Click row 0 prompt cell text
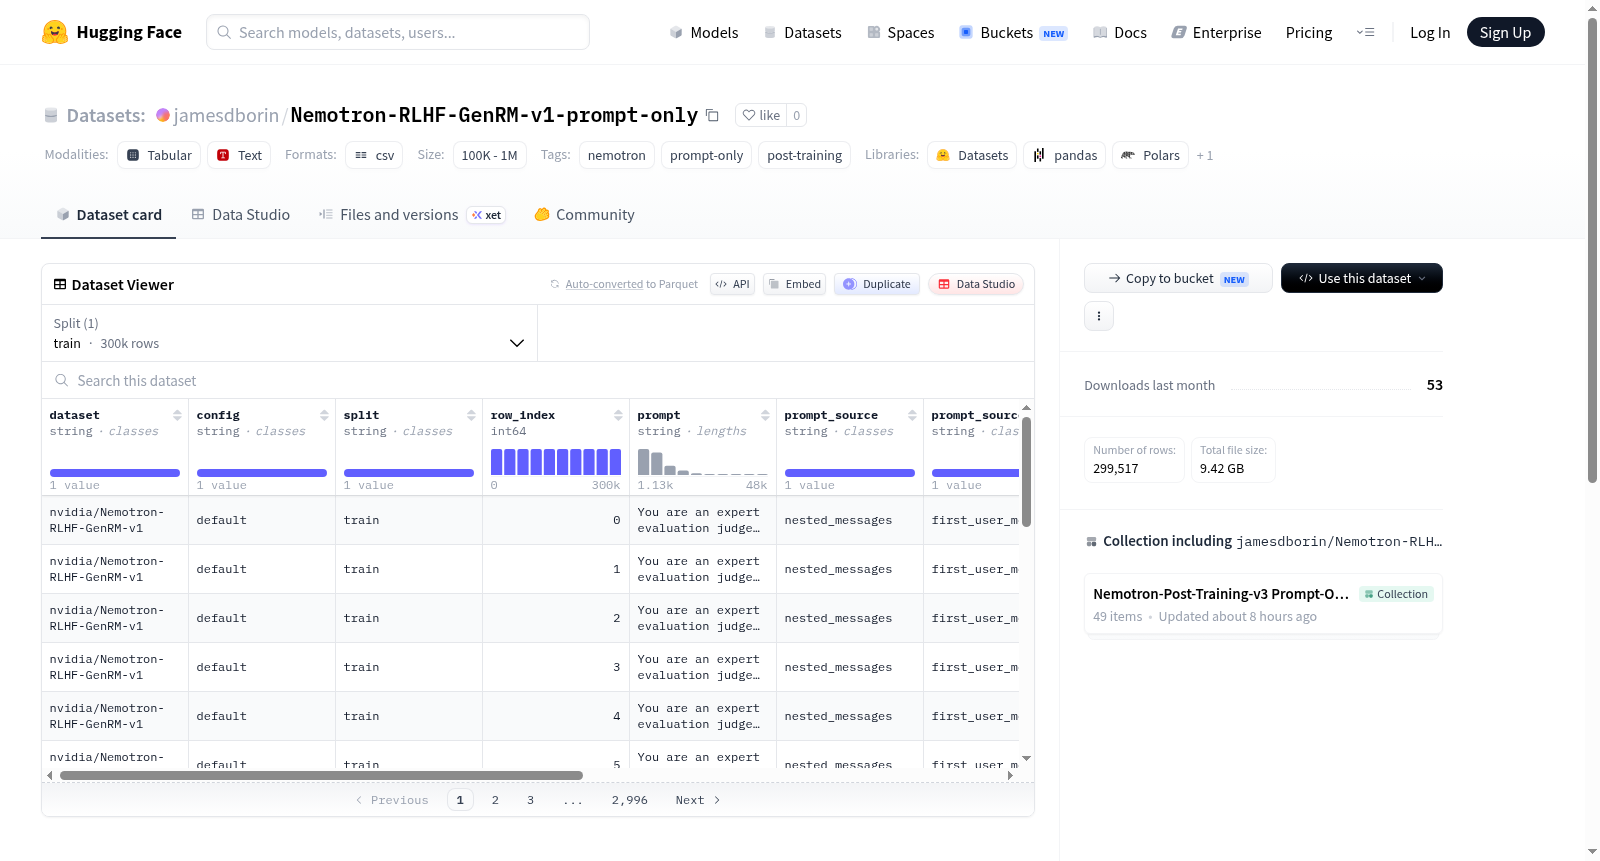The image size is (1600, 861). pos(699,520)
